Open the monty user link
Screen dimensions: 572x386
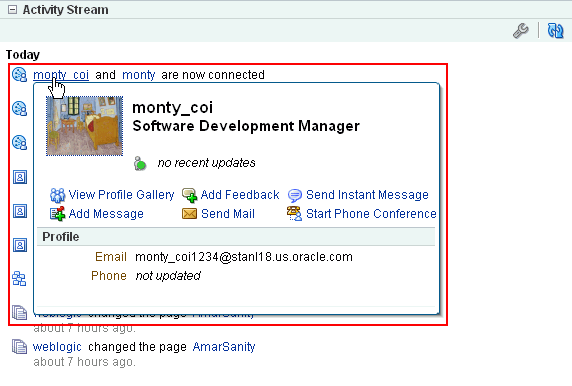[139, 75]
